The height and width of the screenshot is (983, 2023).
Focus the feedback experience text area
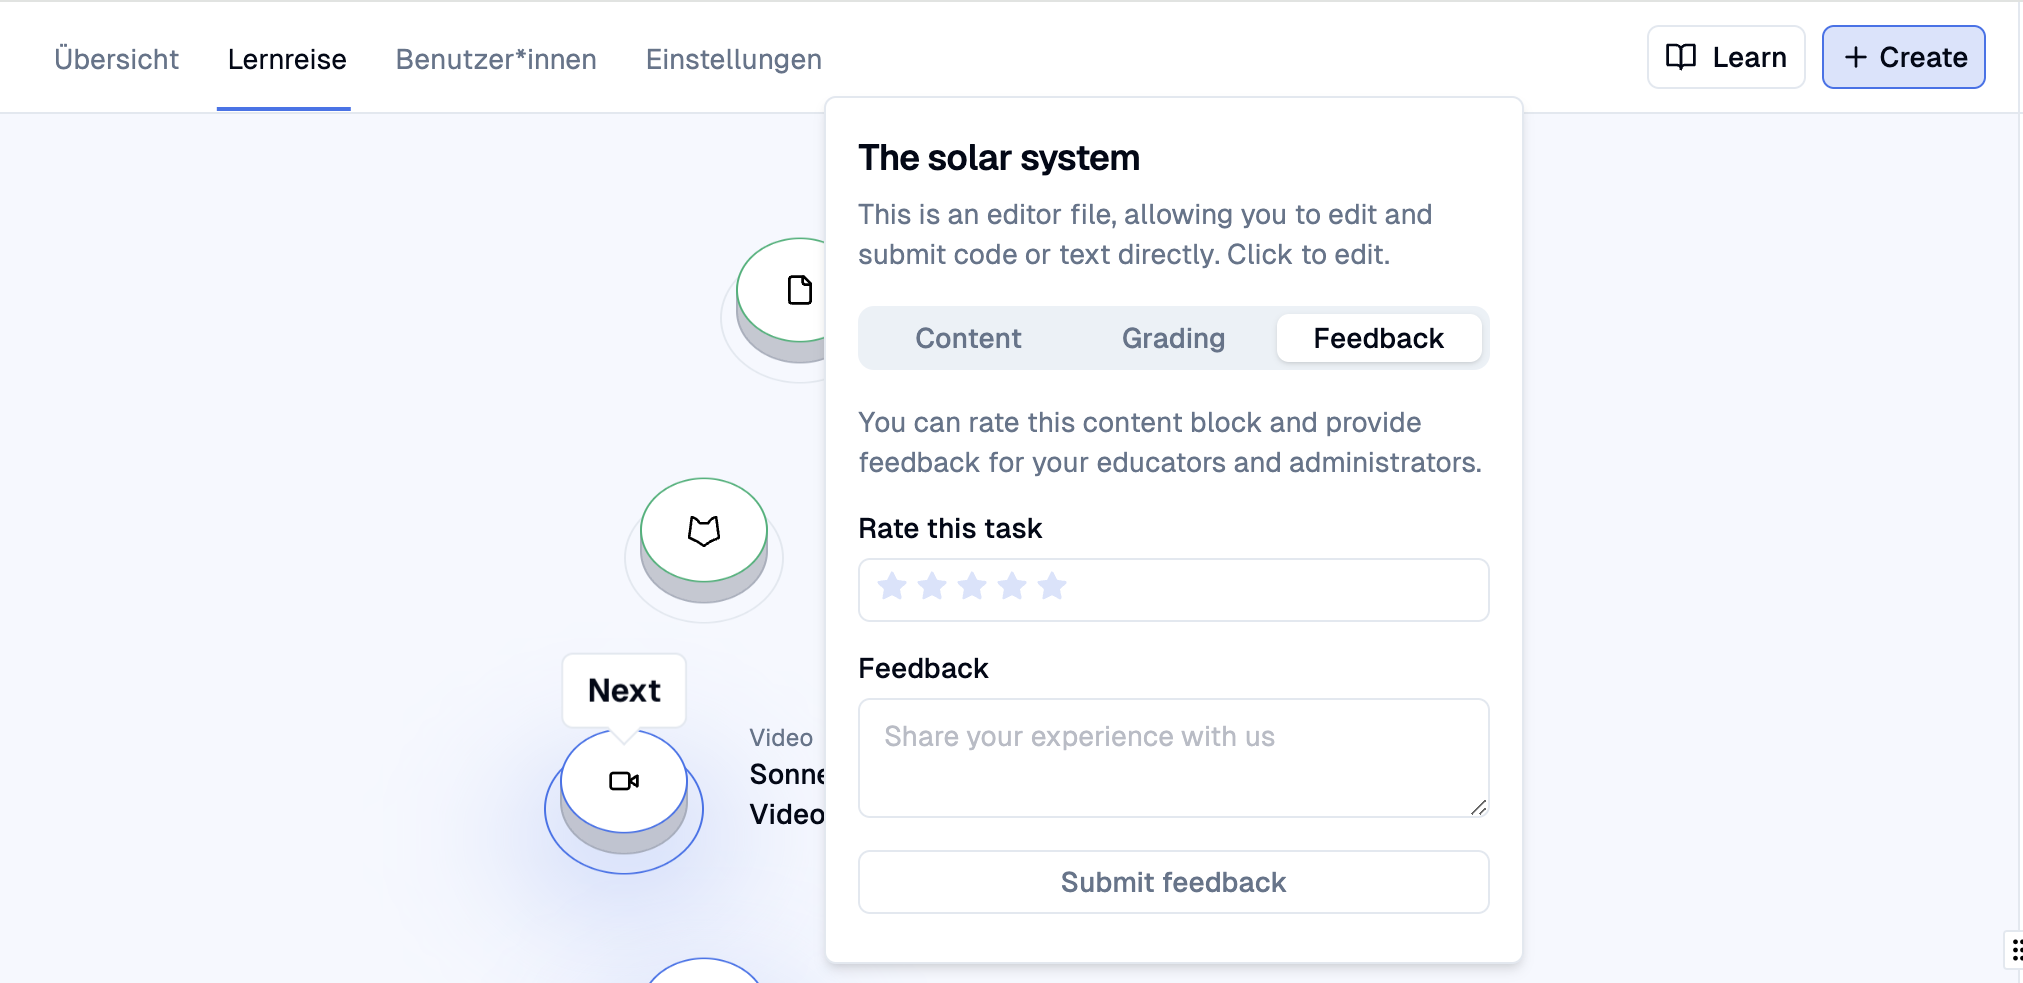1173,758
